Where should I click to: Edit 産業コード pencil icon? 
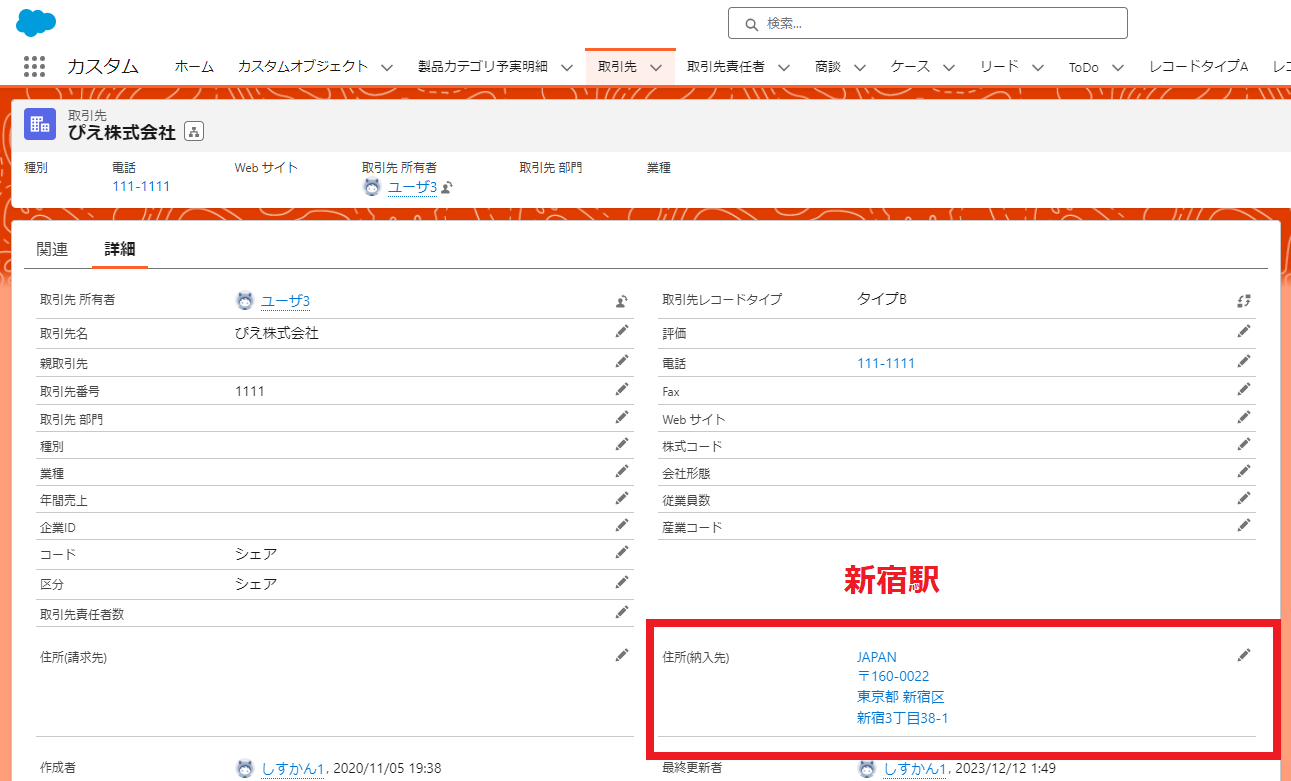[1244, 525]
